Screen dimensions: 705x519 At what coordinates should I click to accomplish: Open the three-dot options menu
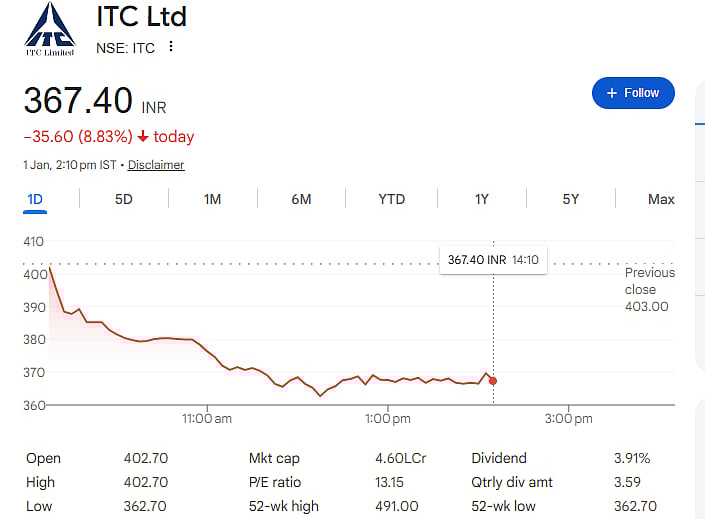[x=171, y=47]
